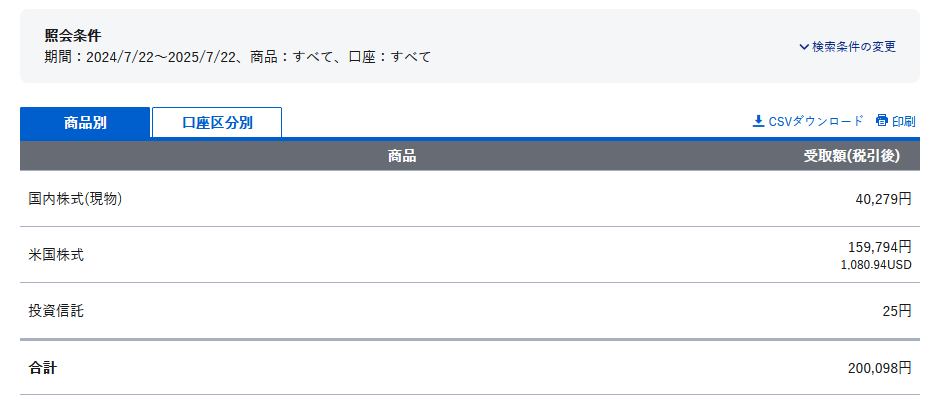Click the 印刷 link text
Screen dimensions: 942x403
[904, 121]
